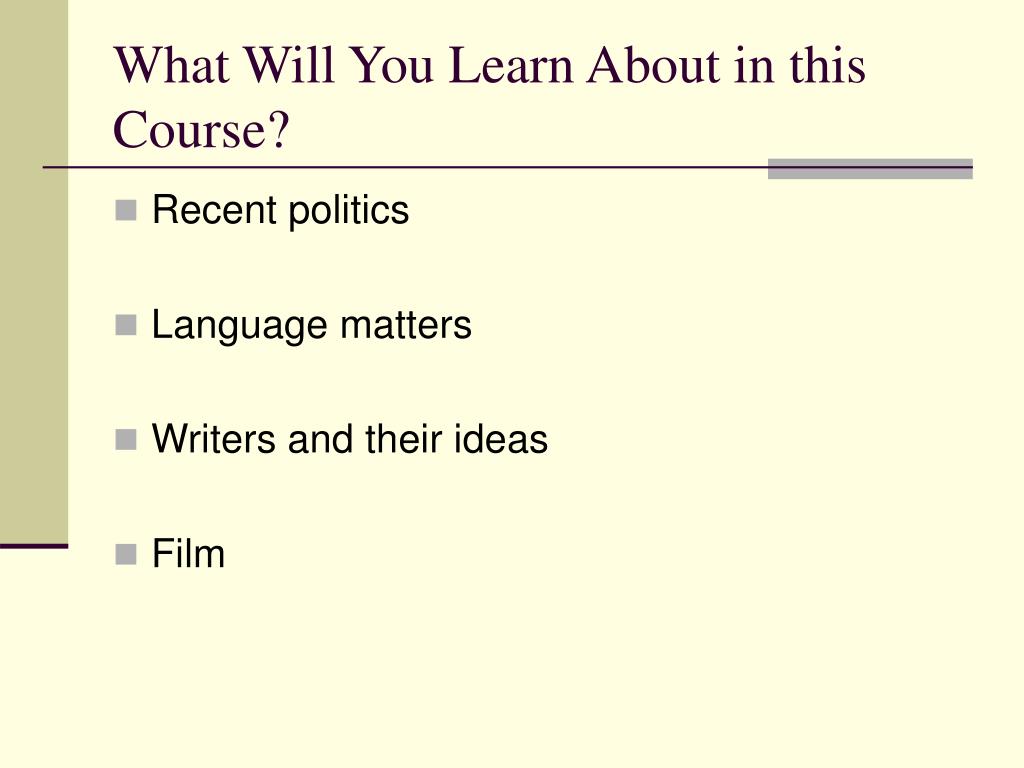This screenshot has height=768, width=1024.
Task: Click the bullet marker before Writers and their ideas
Action: pyautogui.click(x=125, y=440)
